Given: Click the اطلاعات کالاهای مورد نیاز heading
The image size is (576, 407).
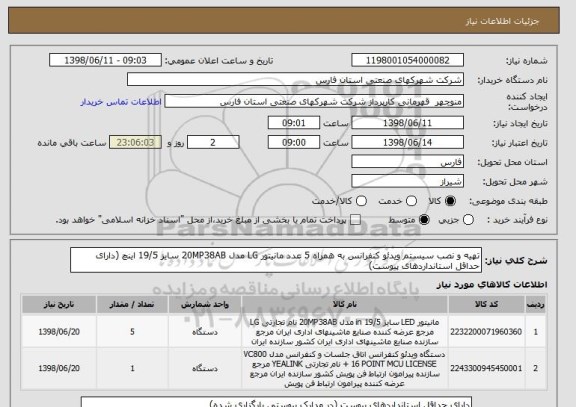Looking at the screenshot, I should (492, 284).
